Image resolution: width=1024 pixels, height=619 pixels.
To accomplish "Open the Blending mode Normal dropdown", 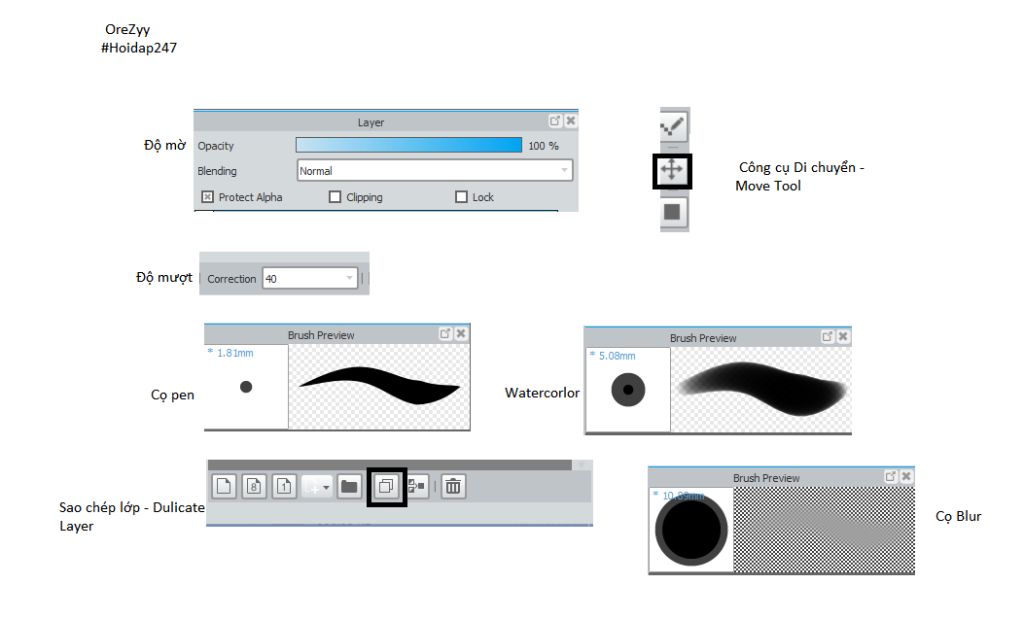I will 435,170.
